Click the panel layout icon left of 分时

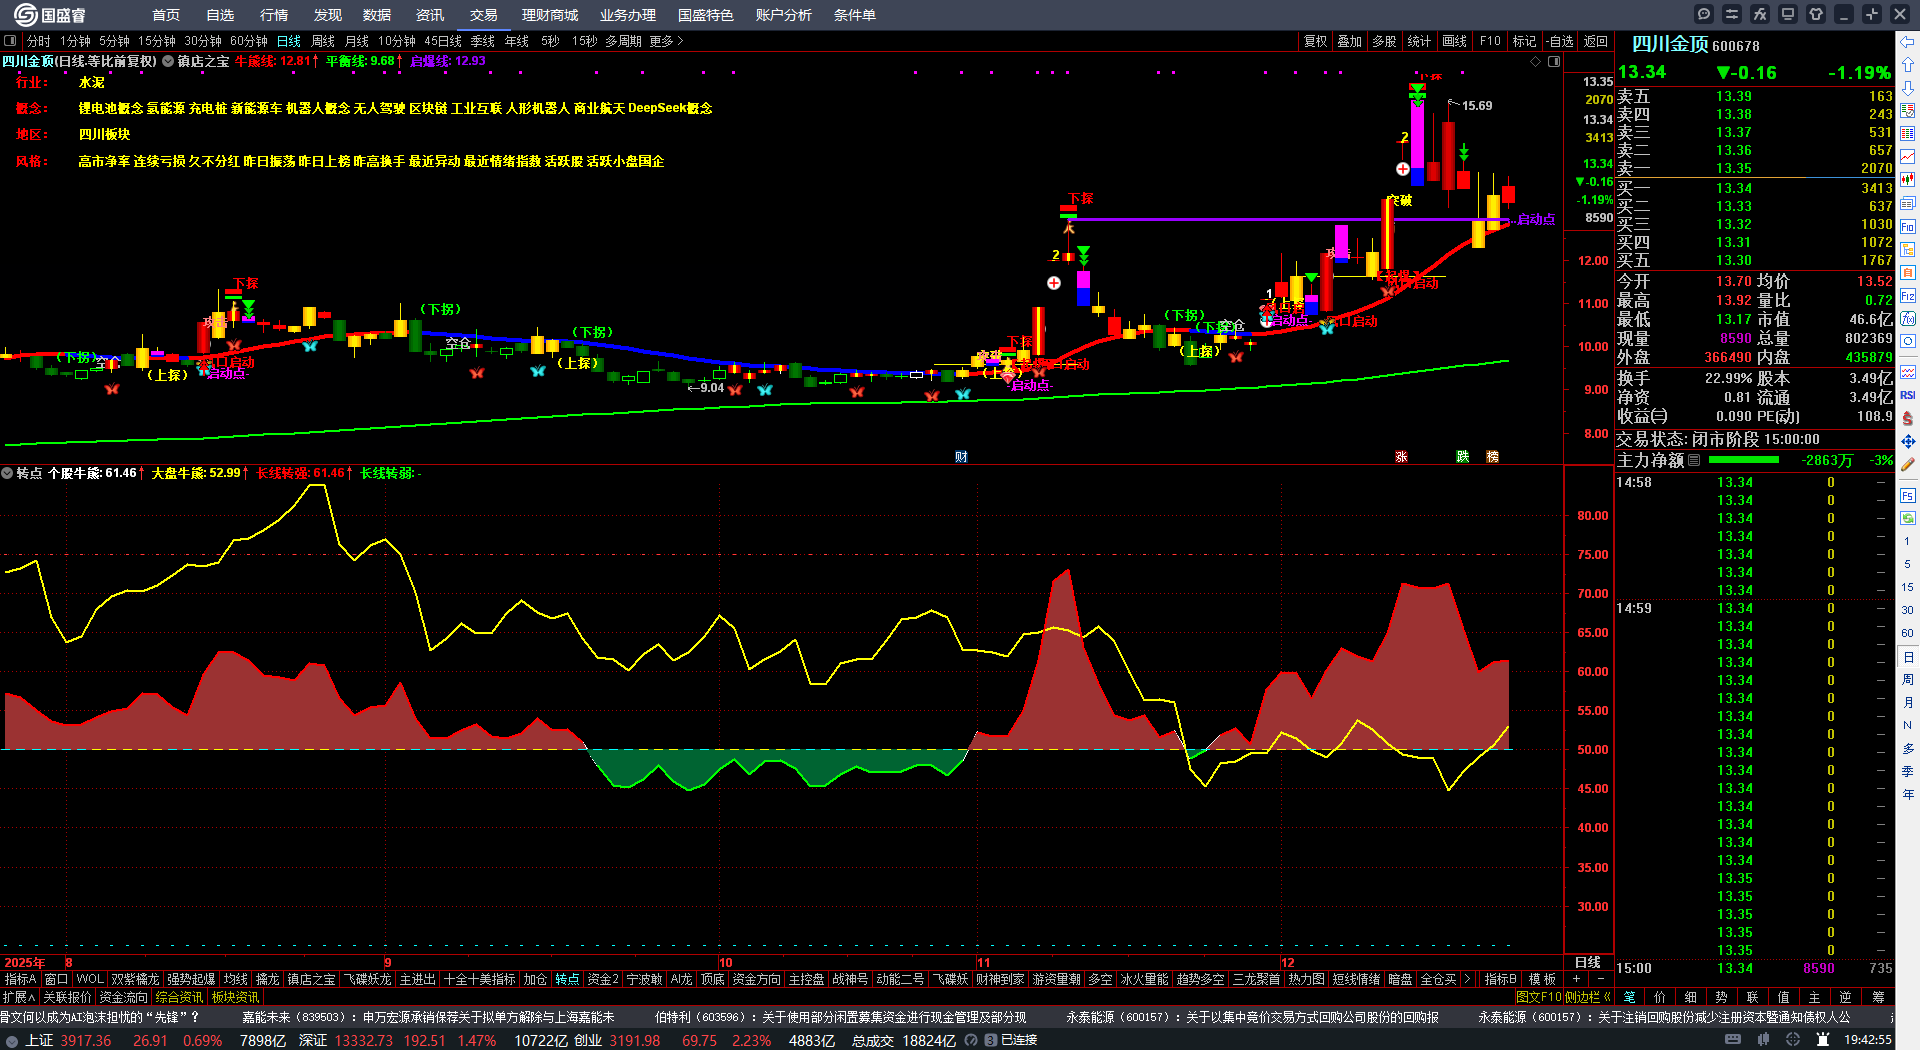10,41
